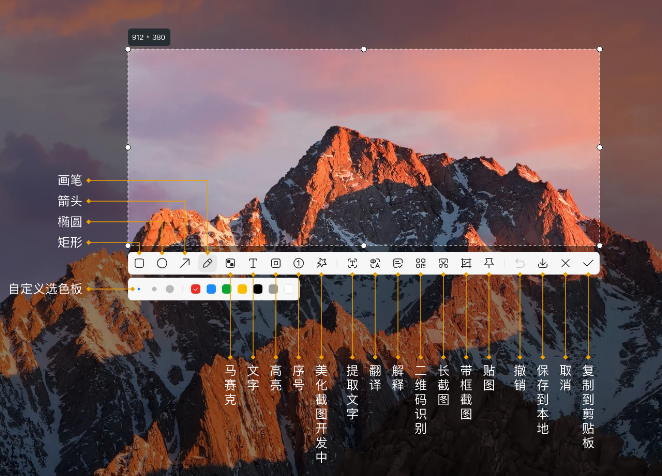Image resolution: width=662 pixels, height=476 pixels.
Task: Choose the largest brush size dot
Action: click(x=170, y=289)
